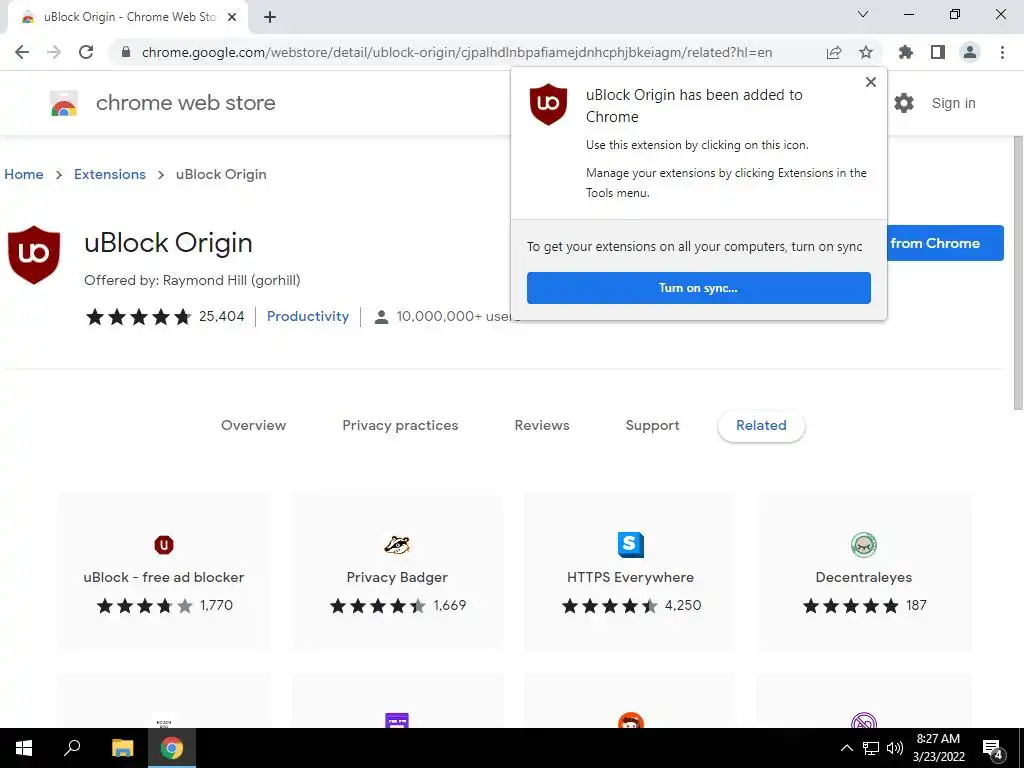Open the side panel icon

[938, 52]
